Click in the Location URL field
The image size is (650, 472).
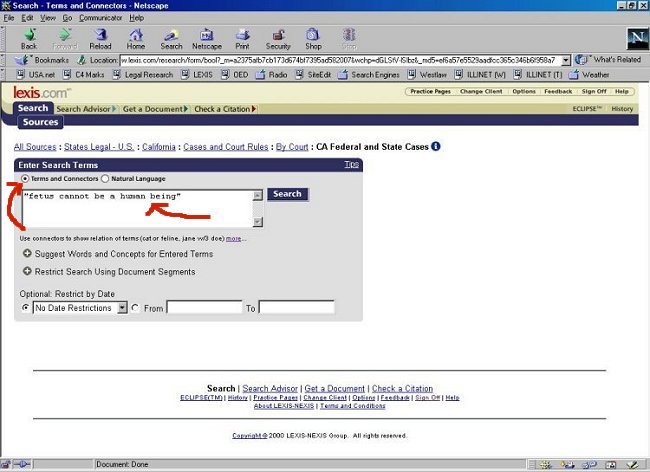pyautogui.click(x=340, y=61)
